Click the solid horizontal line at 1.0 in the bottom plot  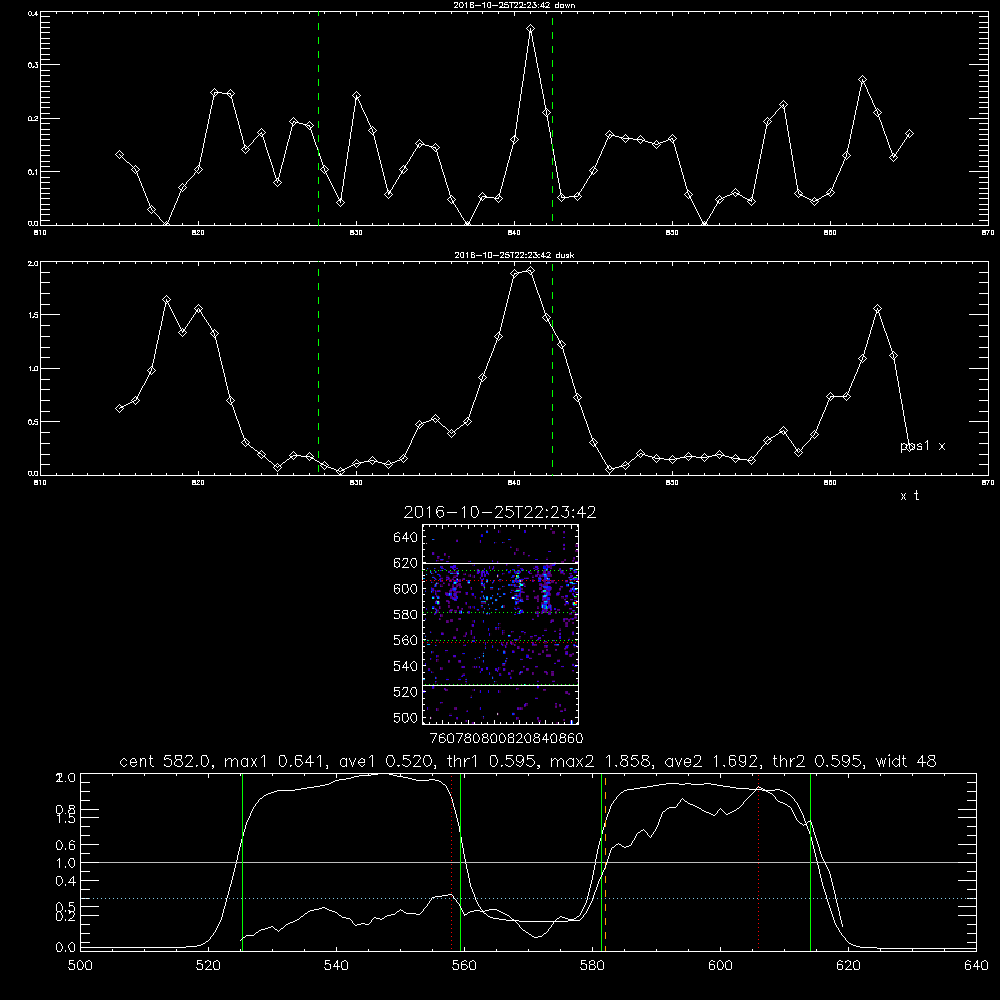[528, 862]
